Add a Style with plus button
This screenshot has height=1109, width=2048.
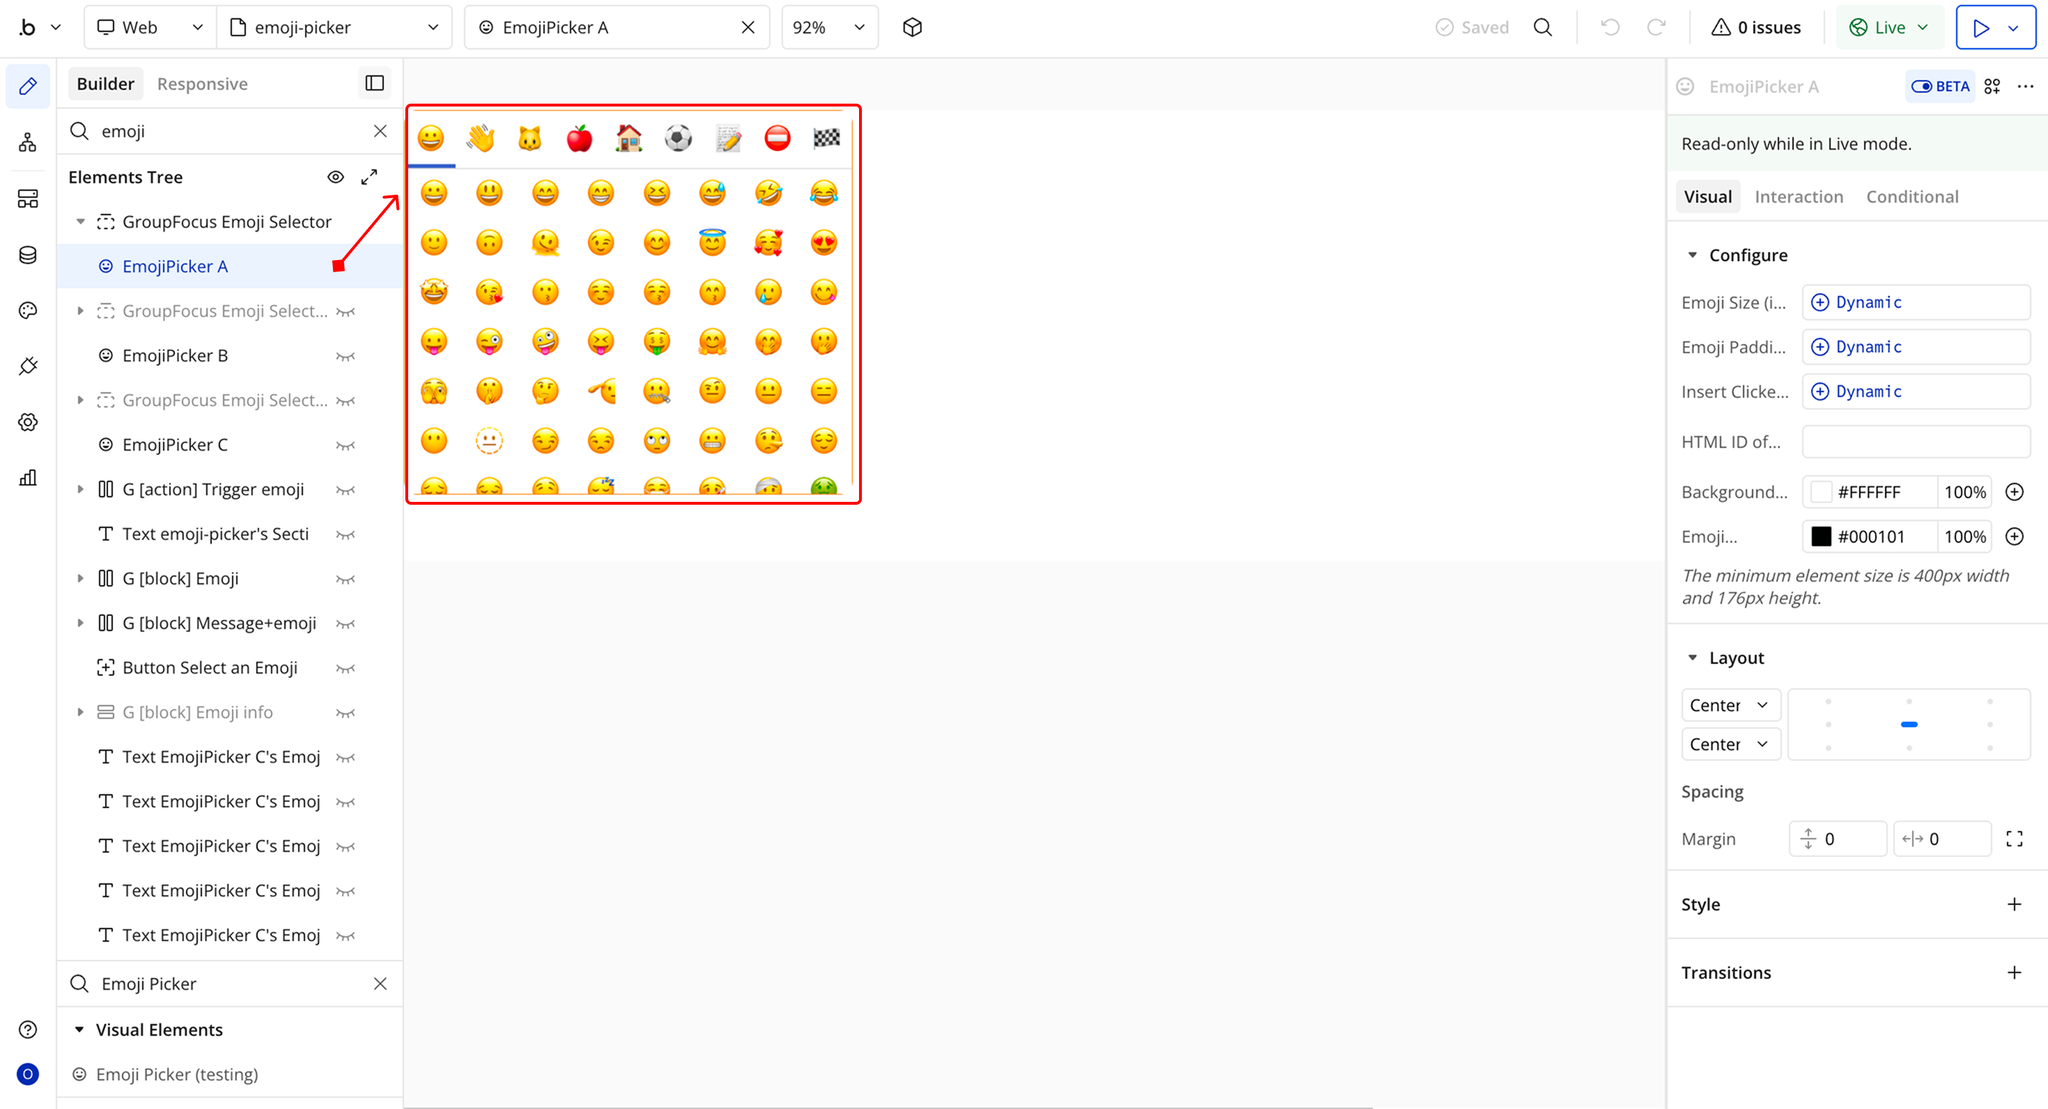pyautogui.click(x=2014, y=904)
